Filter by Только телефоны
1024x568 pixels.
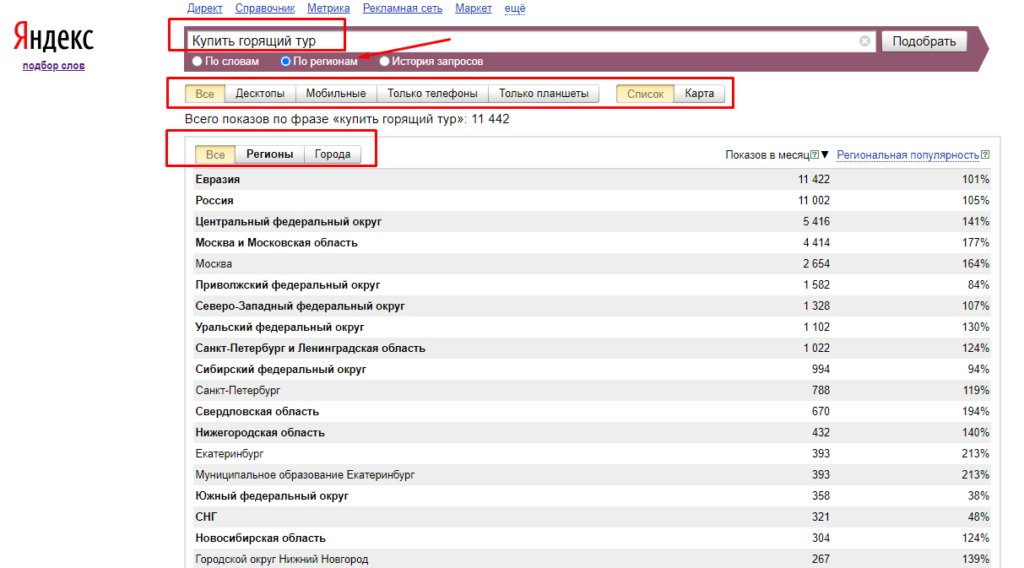(x=432, y=94)
